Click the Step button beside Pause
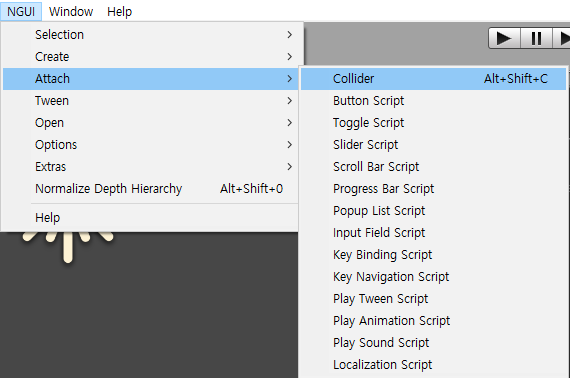The image size is (570, 378). pos(562,38)
